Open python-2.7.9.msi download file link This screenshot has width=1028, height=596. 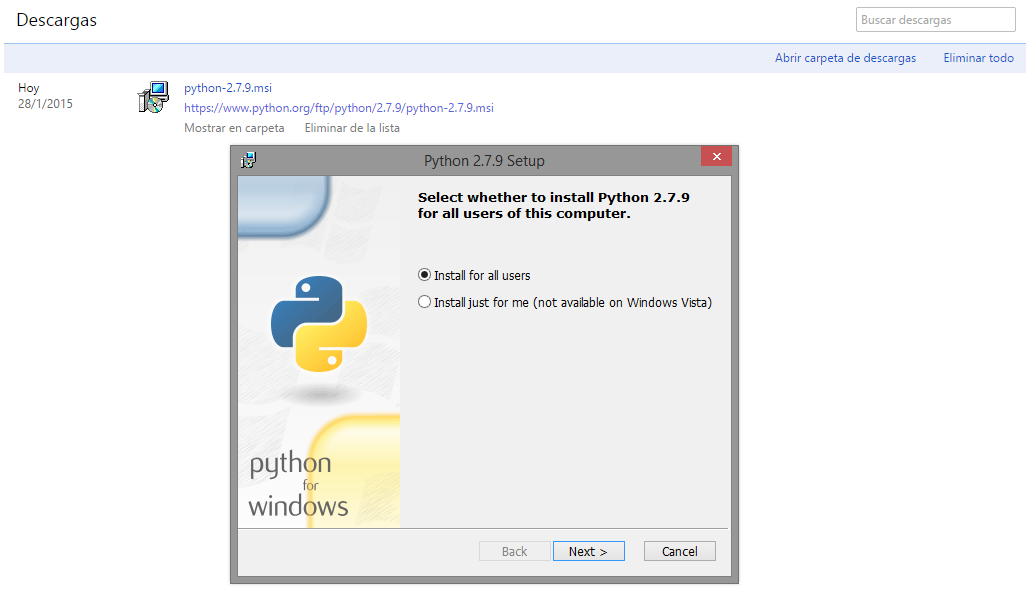(x=227, y=88)
